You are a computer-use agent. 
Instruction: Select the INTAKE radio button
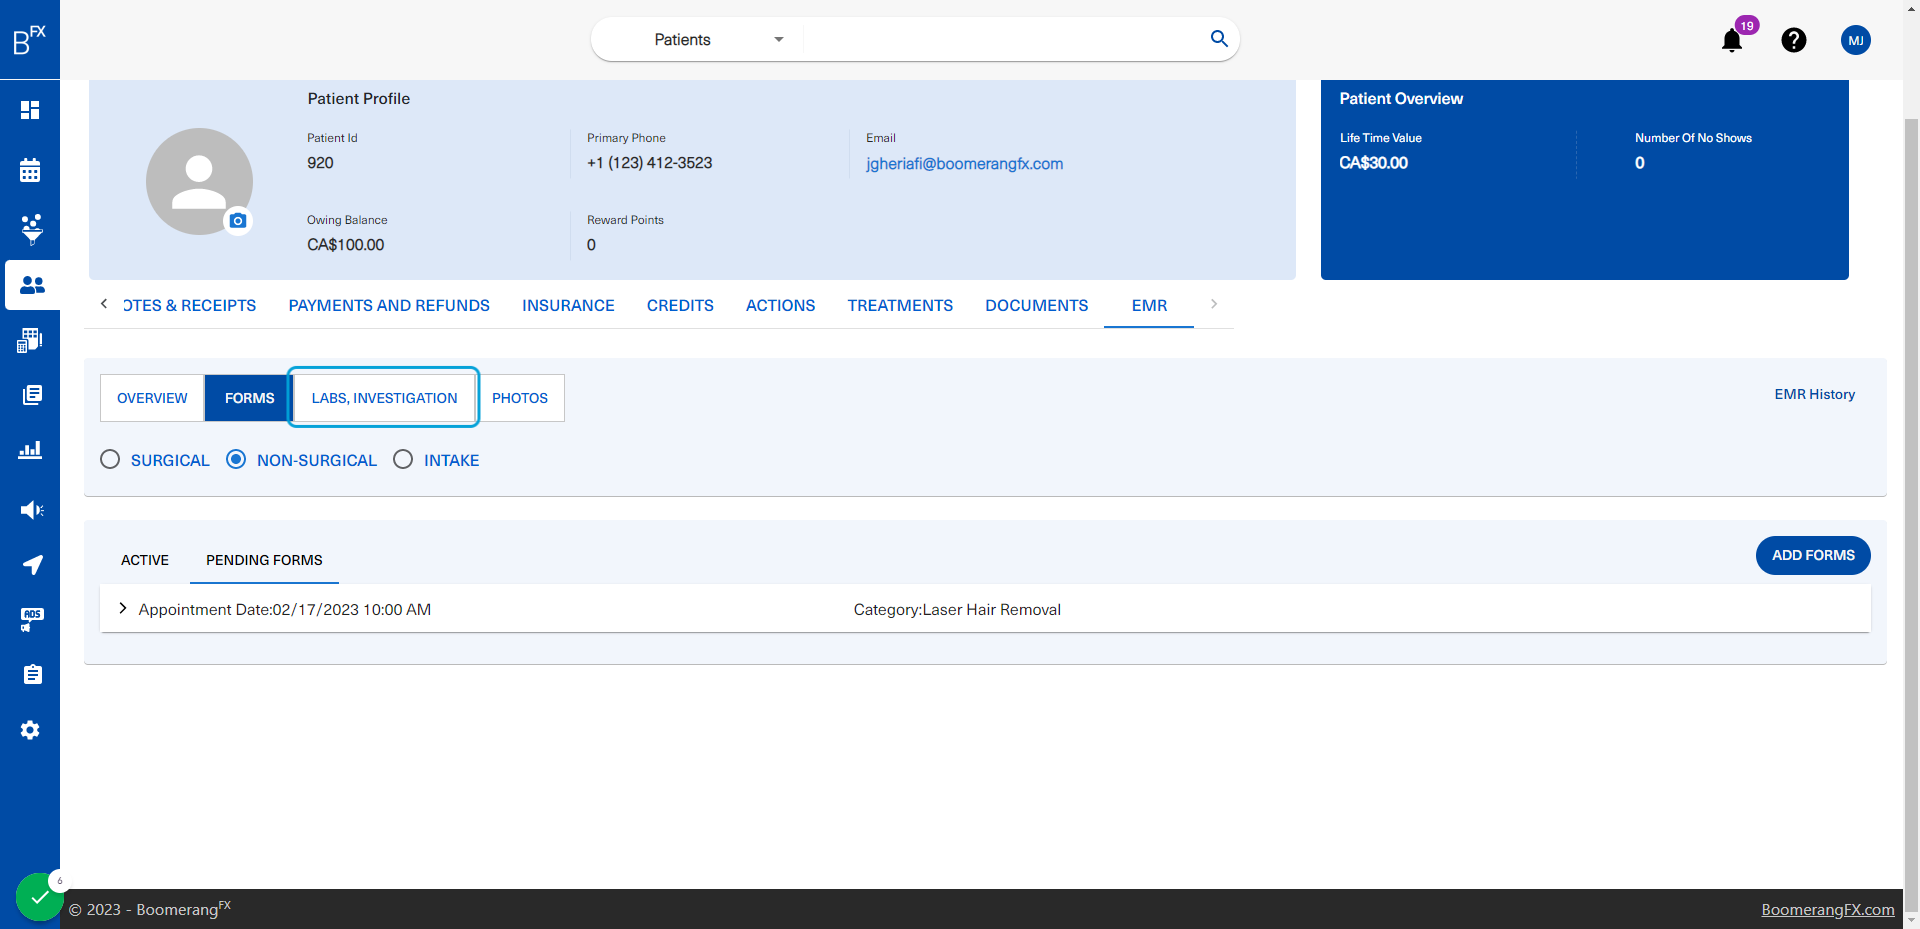pos(403,460)
